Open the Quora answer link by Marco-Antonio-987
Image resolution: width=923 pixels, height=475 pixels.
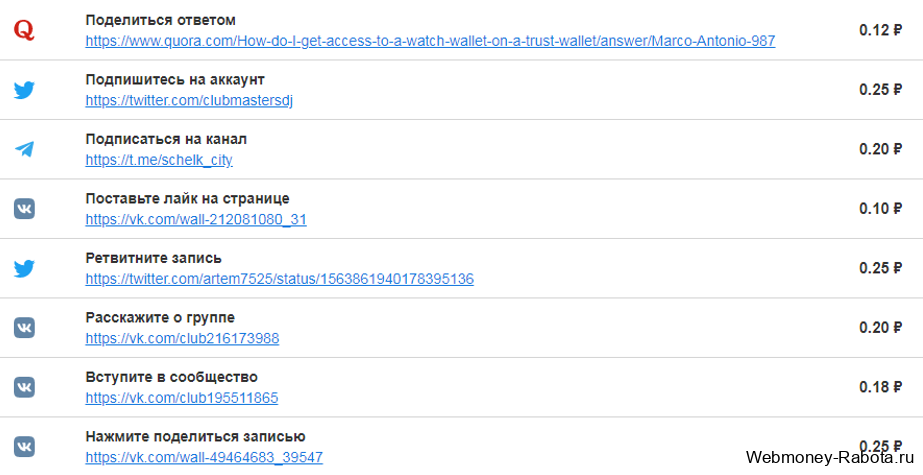click(x=430, y=41)
